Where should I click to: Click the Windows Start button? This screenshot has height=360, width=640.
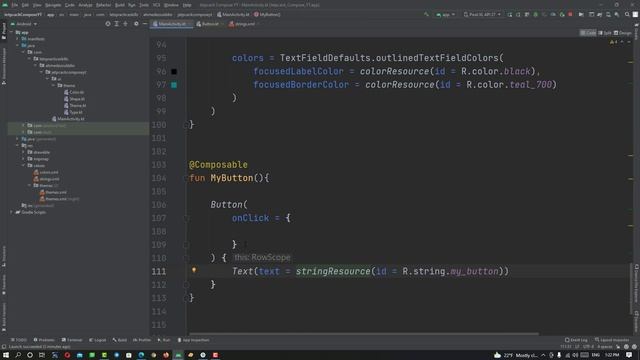click(6, 355)
